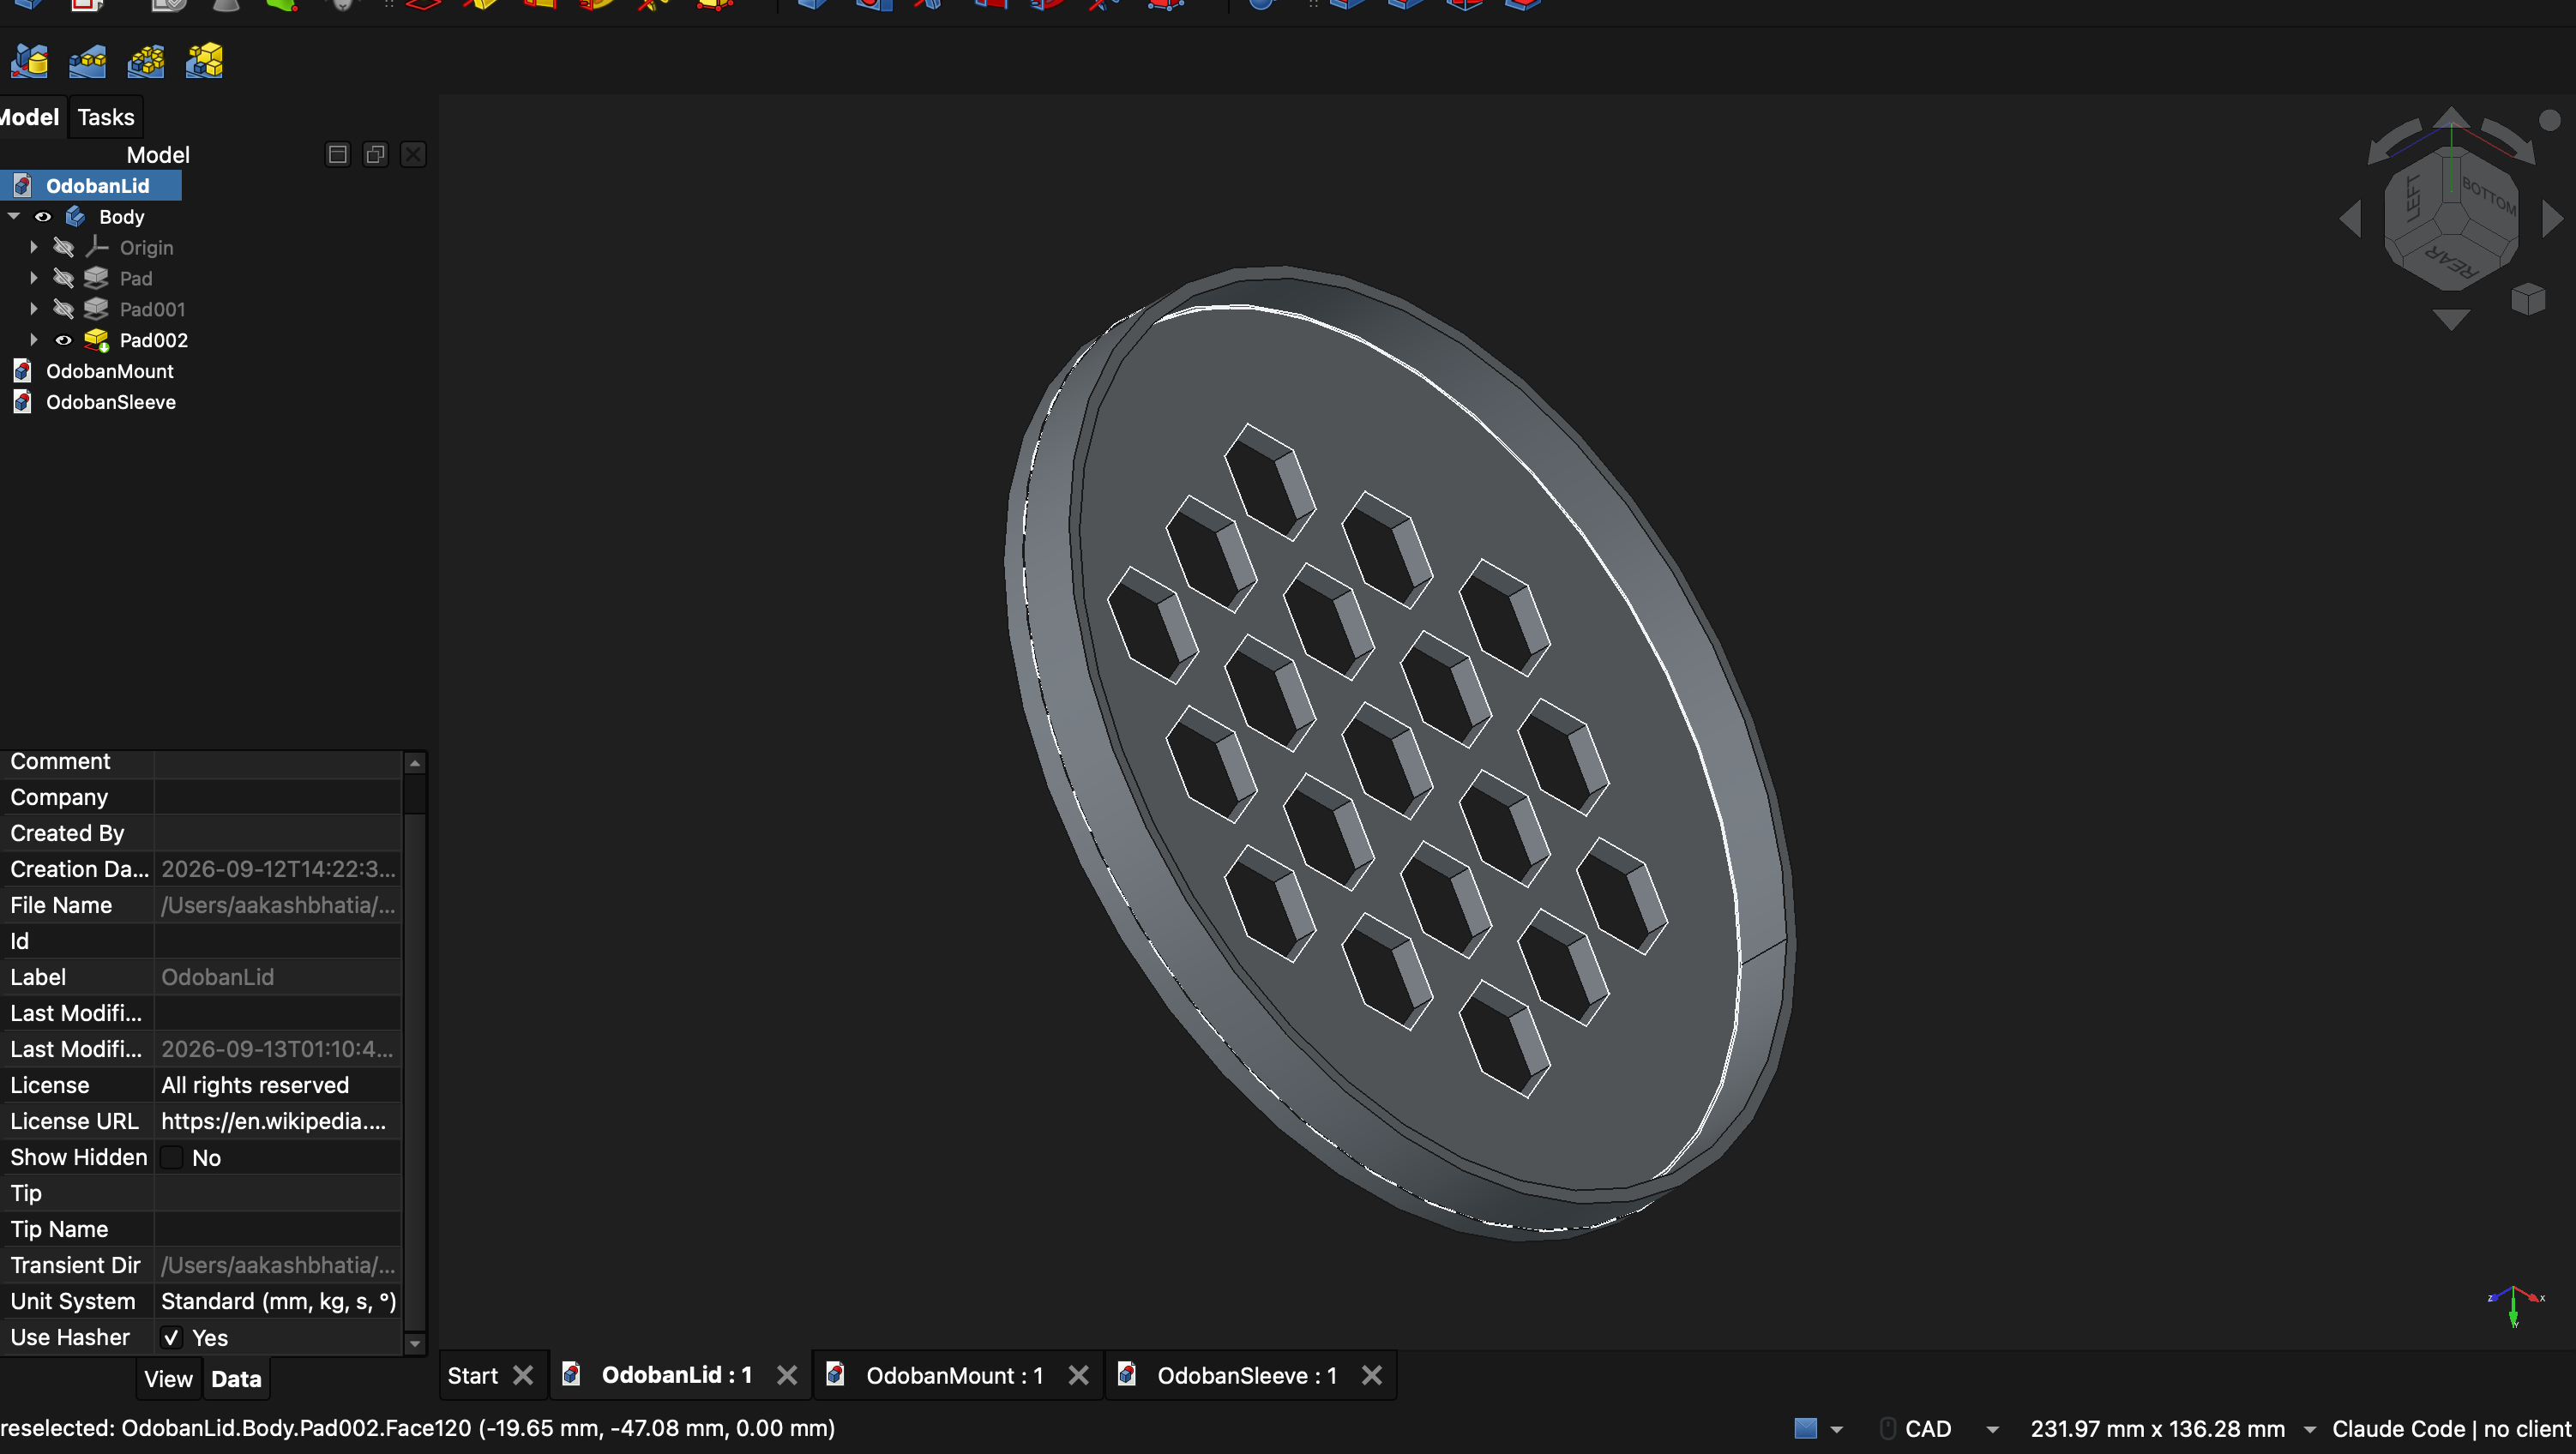Viewport: 2576px width, 1454px height.
Task: Open the CAD navigation style dropdown
Action: pos(1992,1430)
